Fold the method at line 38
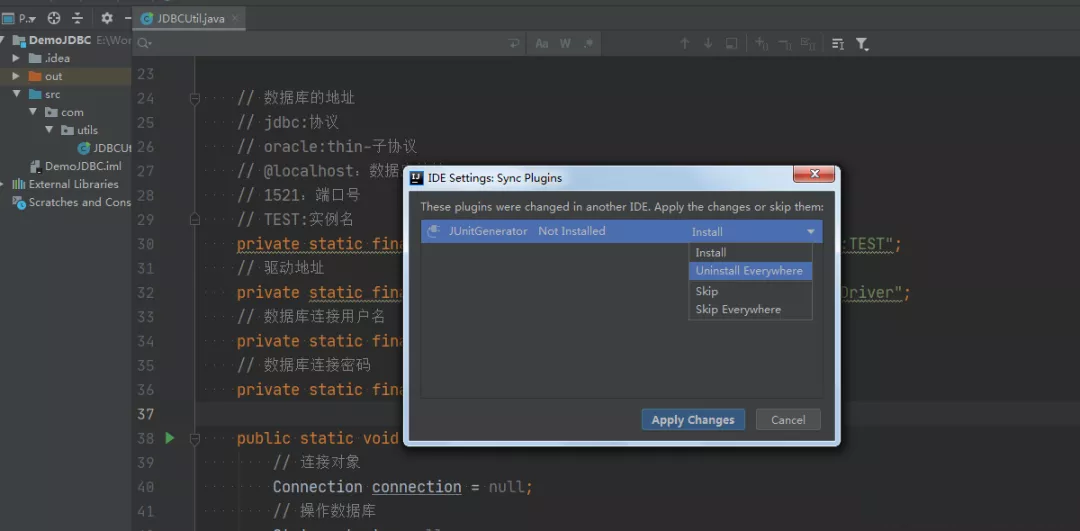 pyautogui.click(x=194, y=438)
